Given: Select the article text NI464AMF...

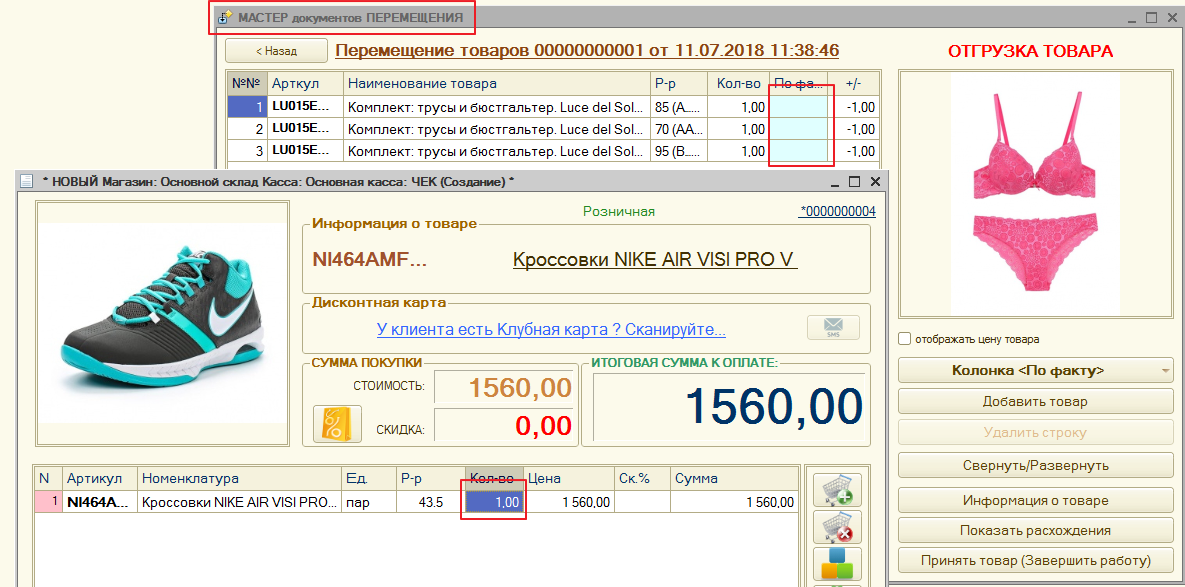Looking at the screenshot, I should pos(370,260).
